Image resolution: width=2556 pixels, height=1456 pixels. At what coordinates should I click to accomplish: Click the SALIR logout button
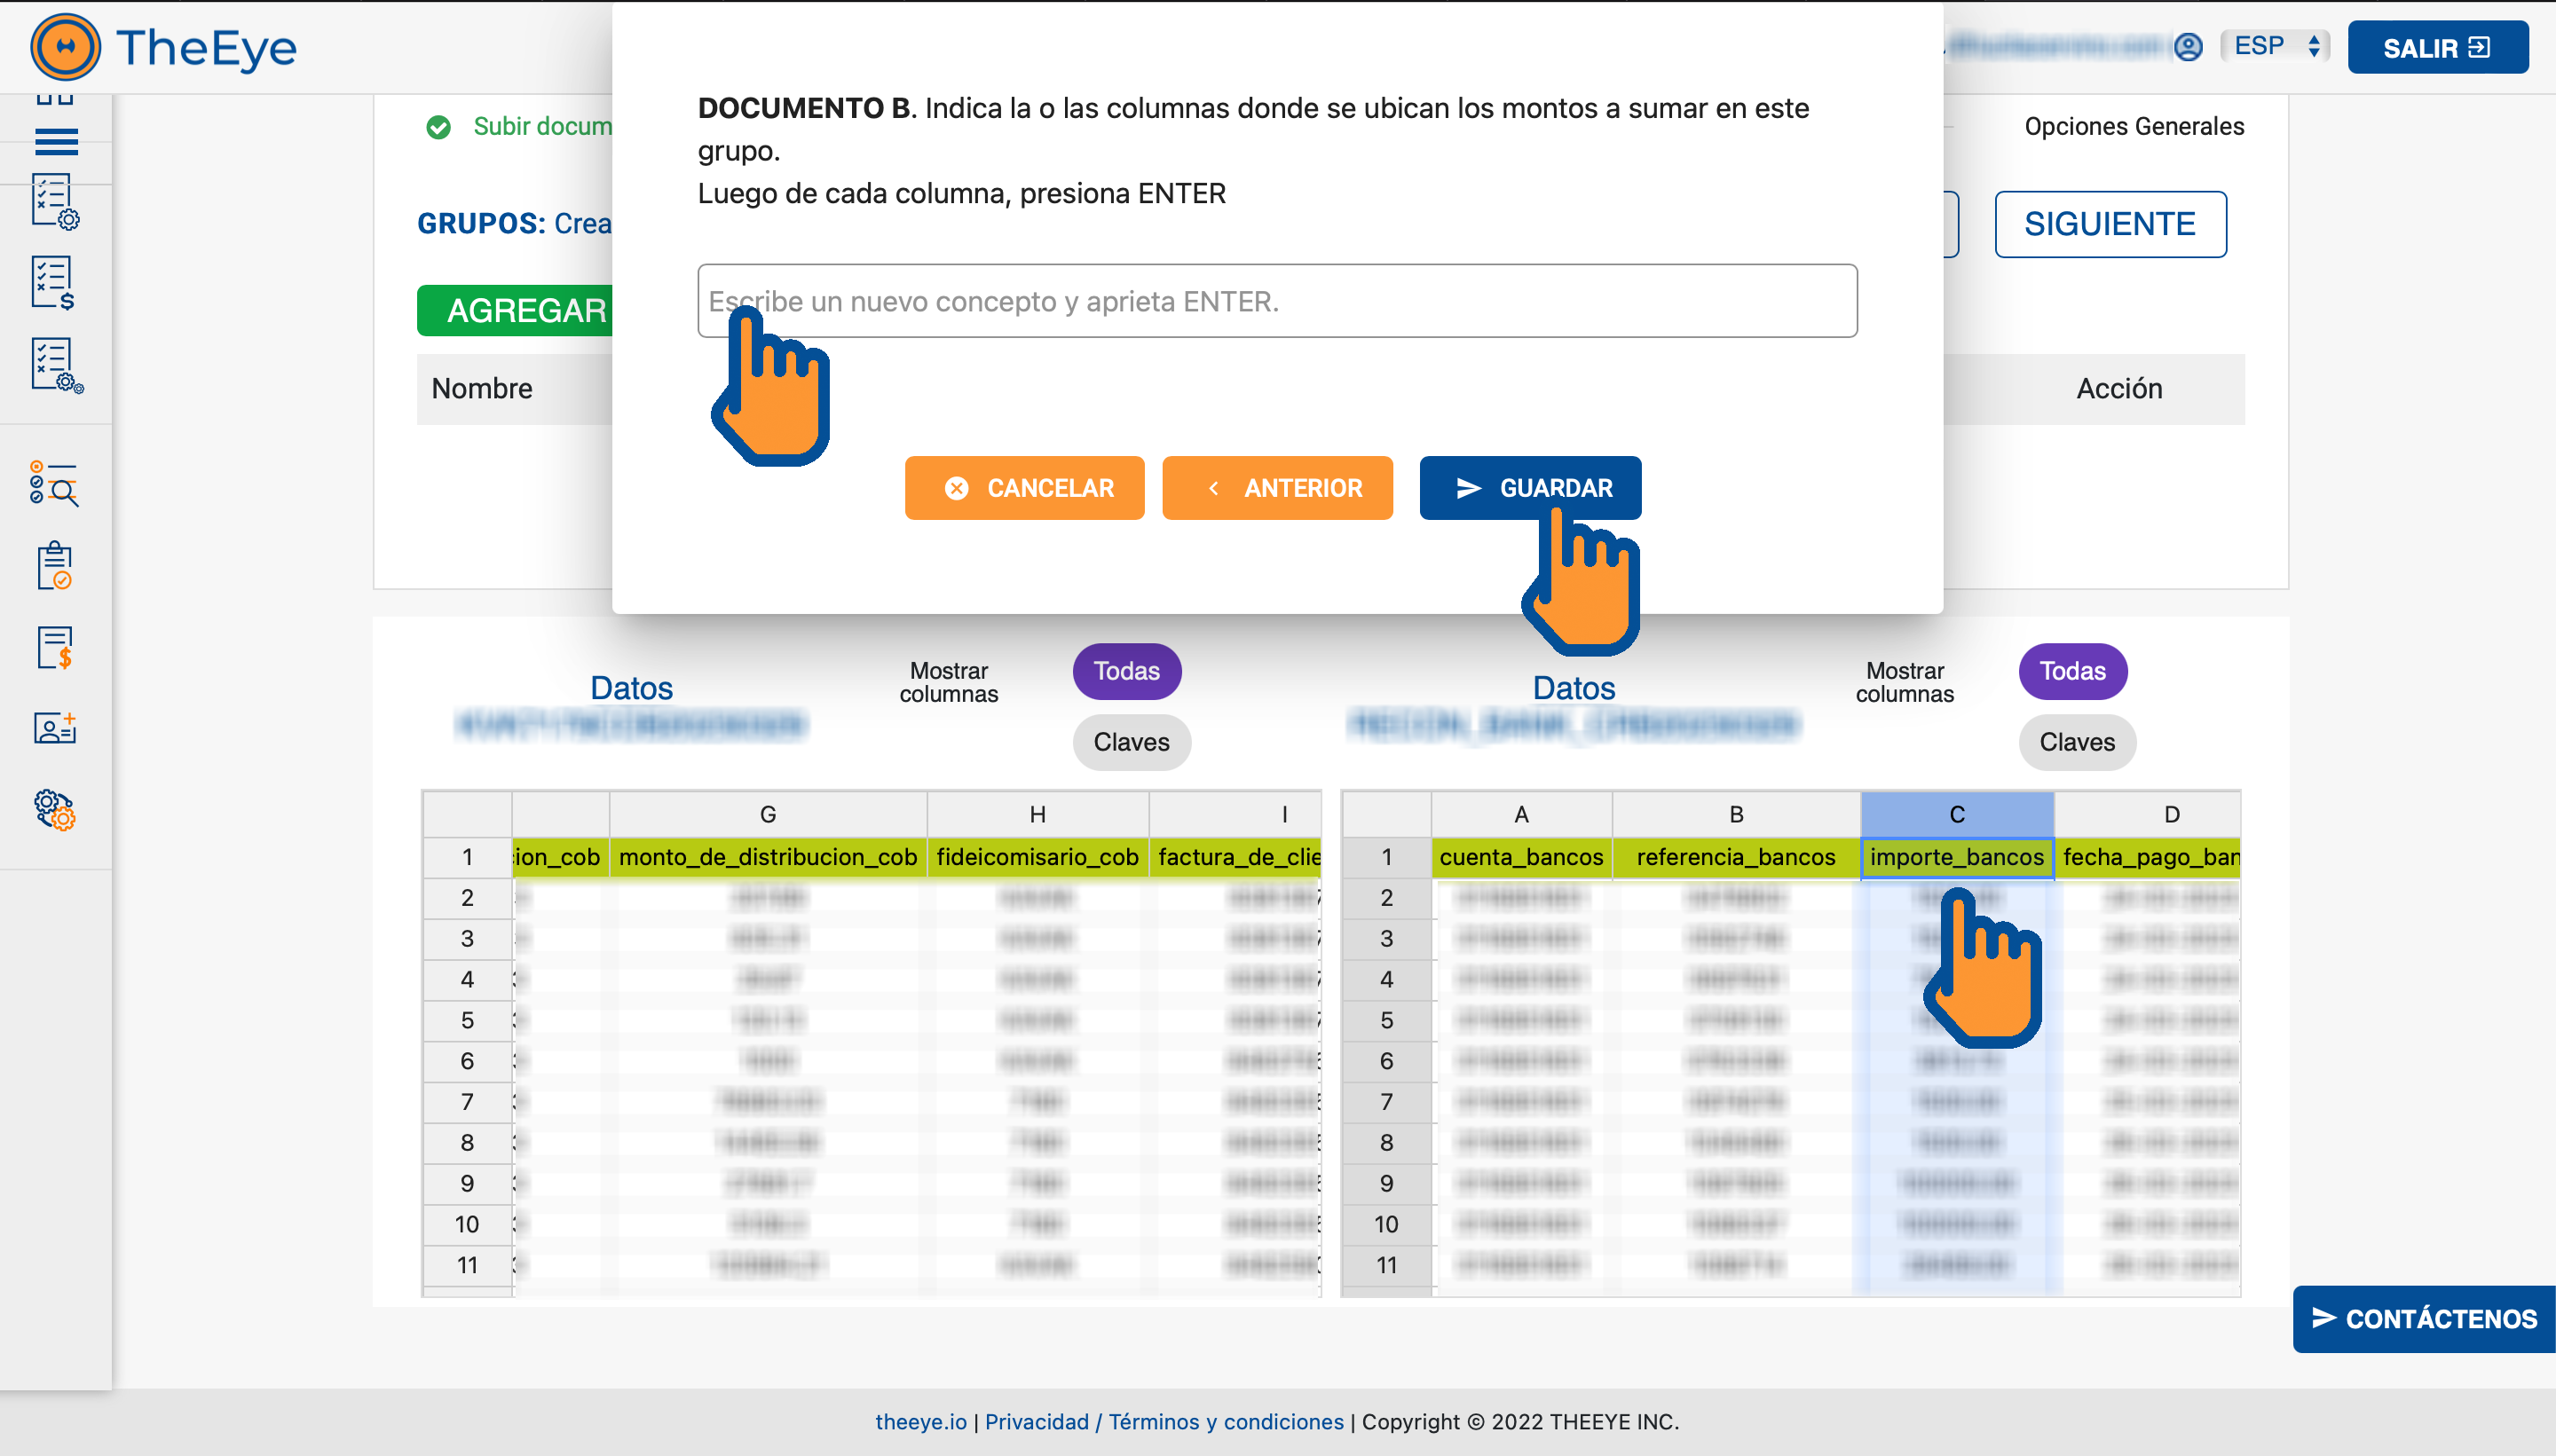(x=2437, y=48)
